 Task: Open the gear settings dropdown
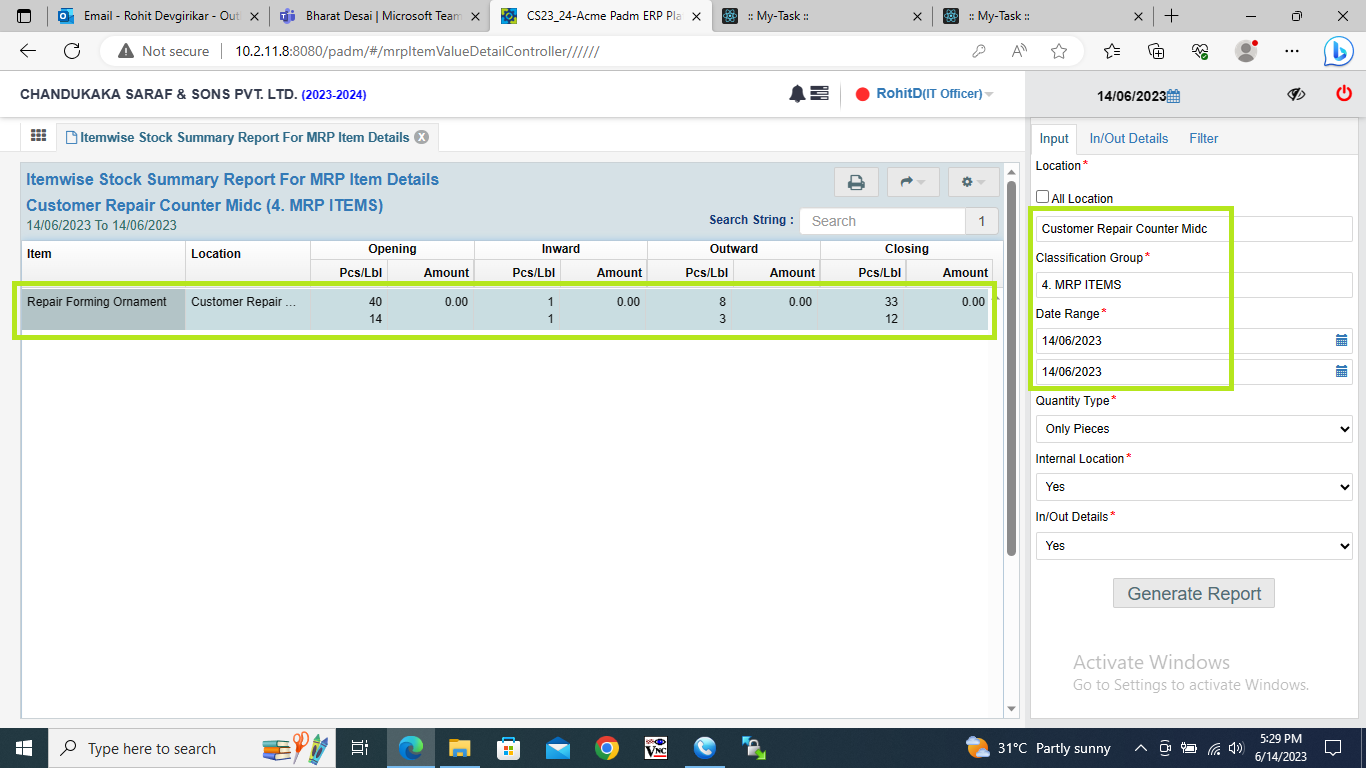click(973, 182)
